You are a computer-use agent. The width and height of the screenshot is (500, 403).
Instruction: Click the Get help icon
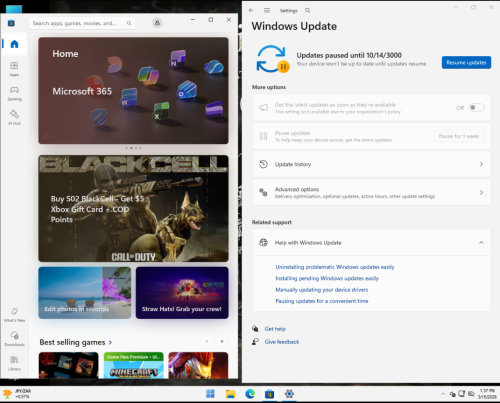255,329
